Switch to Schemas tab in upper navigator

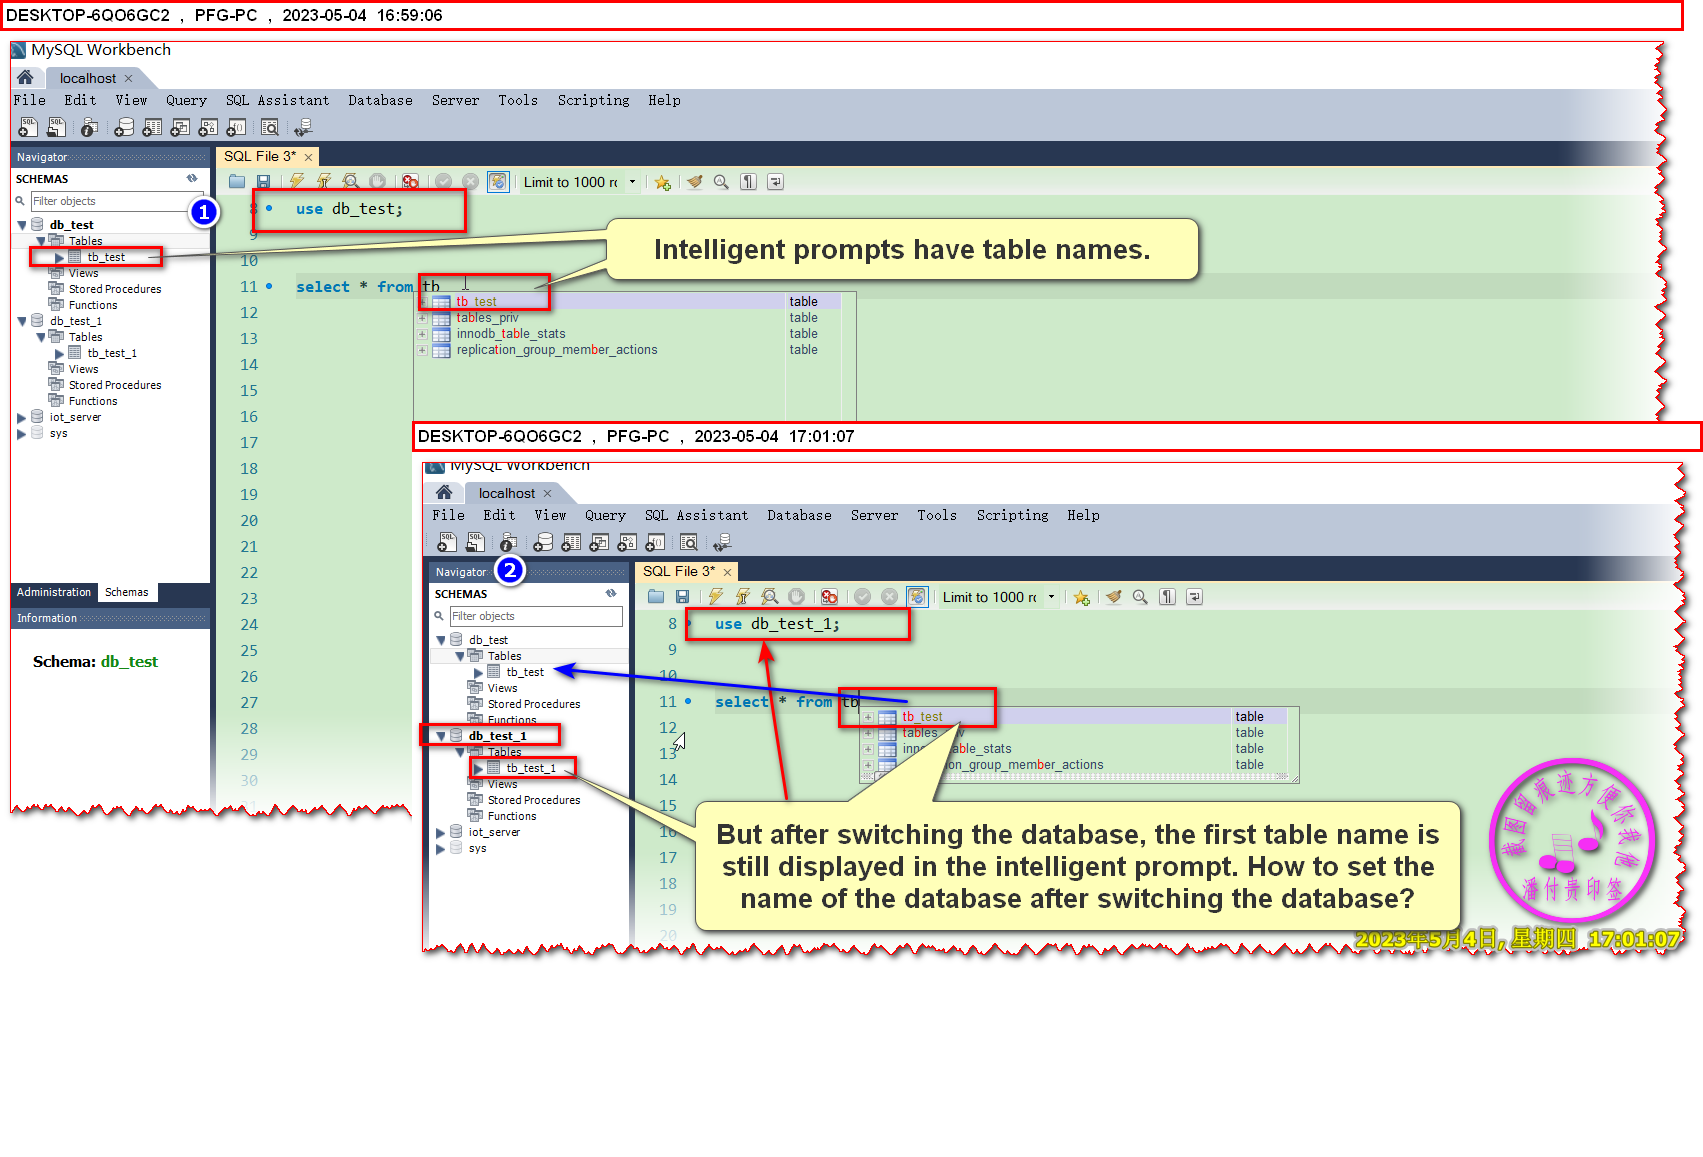click(x=127, y=592)
